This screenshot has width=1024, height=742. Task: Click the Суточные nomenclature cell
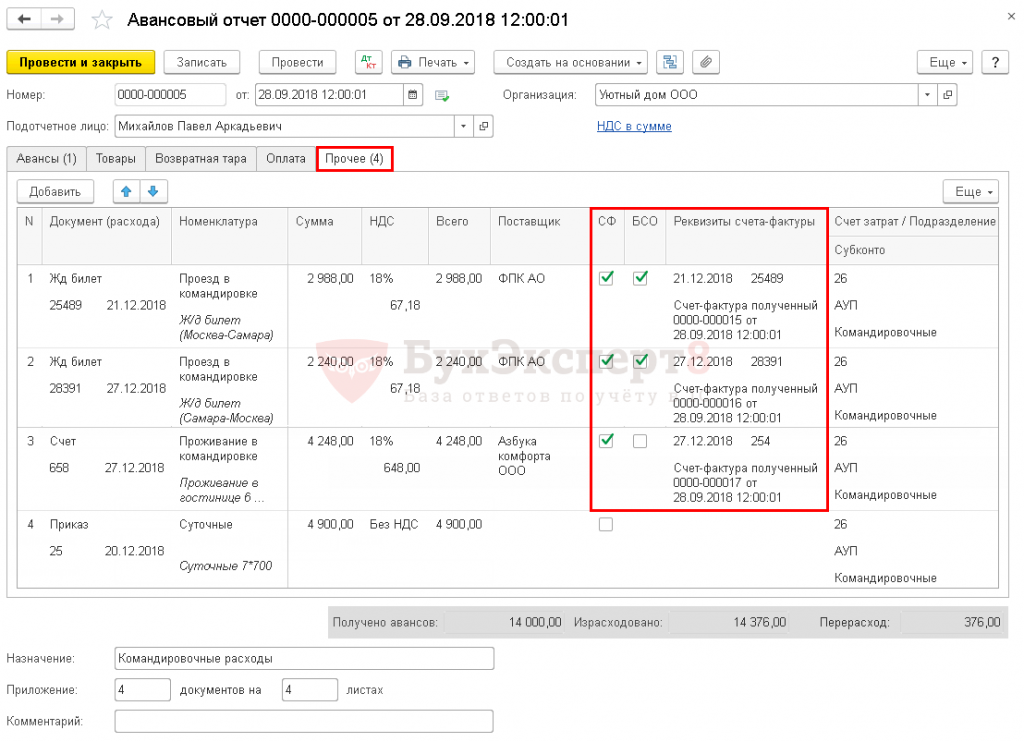point(206,524)
